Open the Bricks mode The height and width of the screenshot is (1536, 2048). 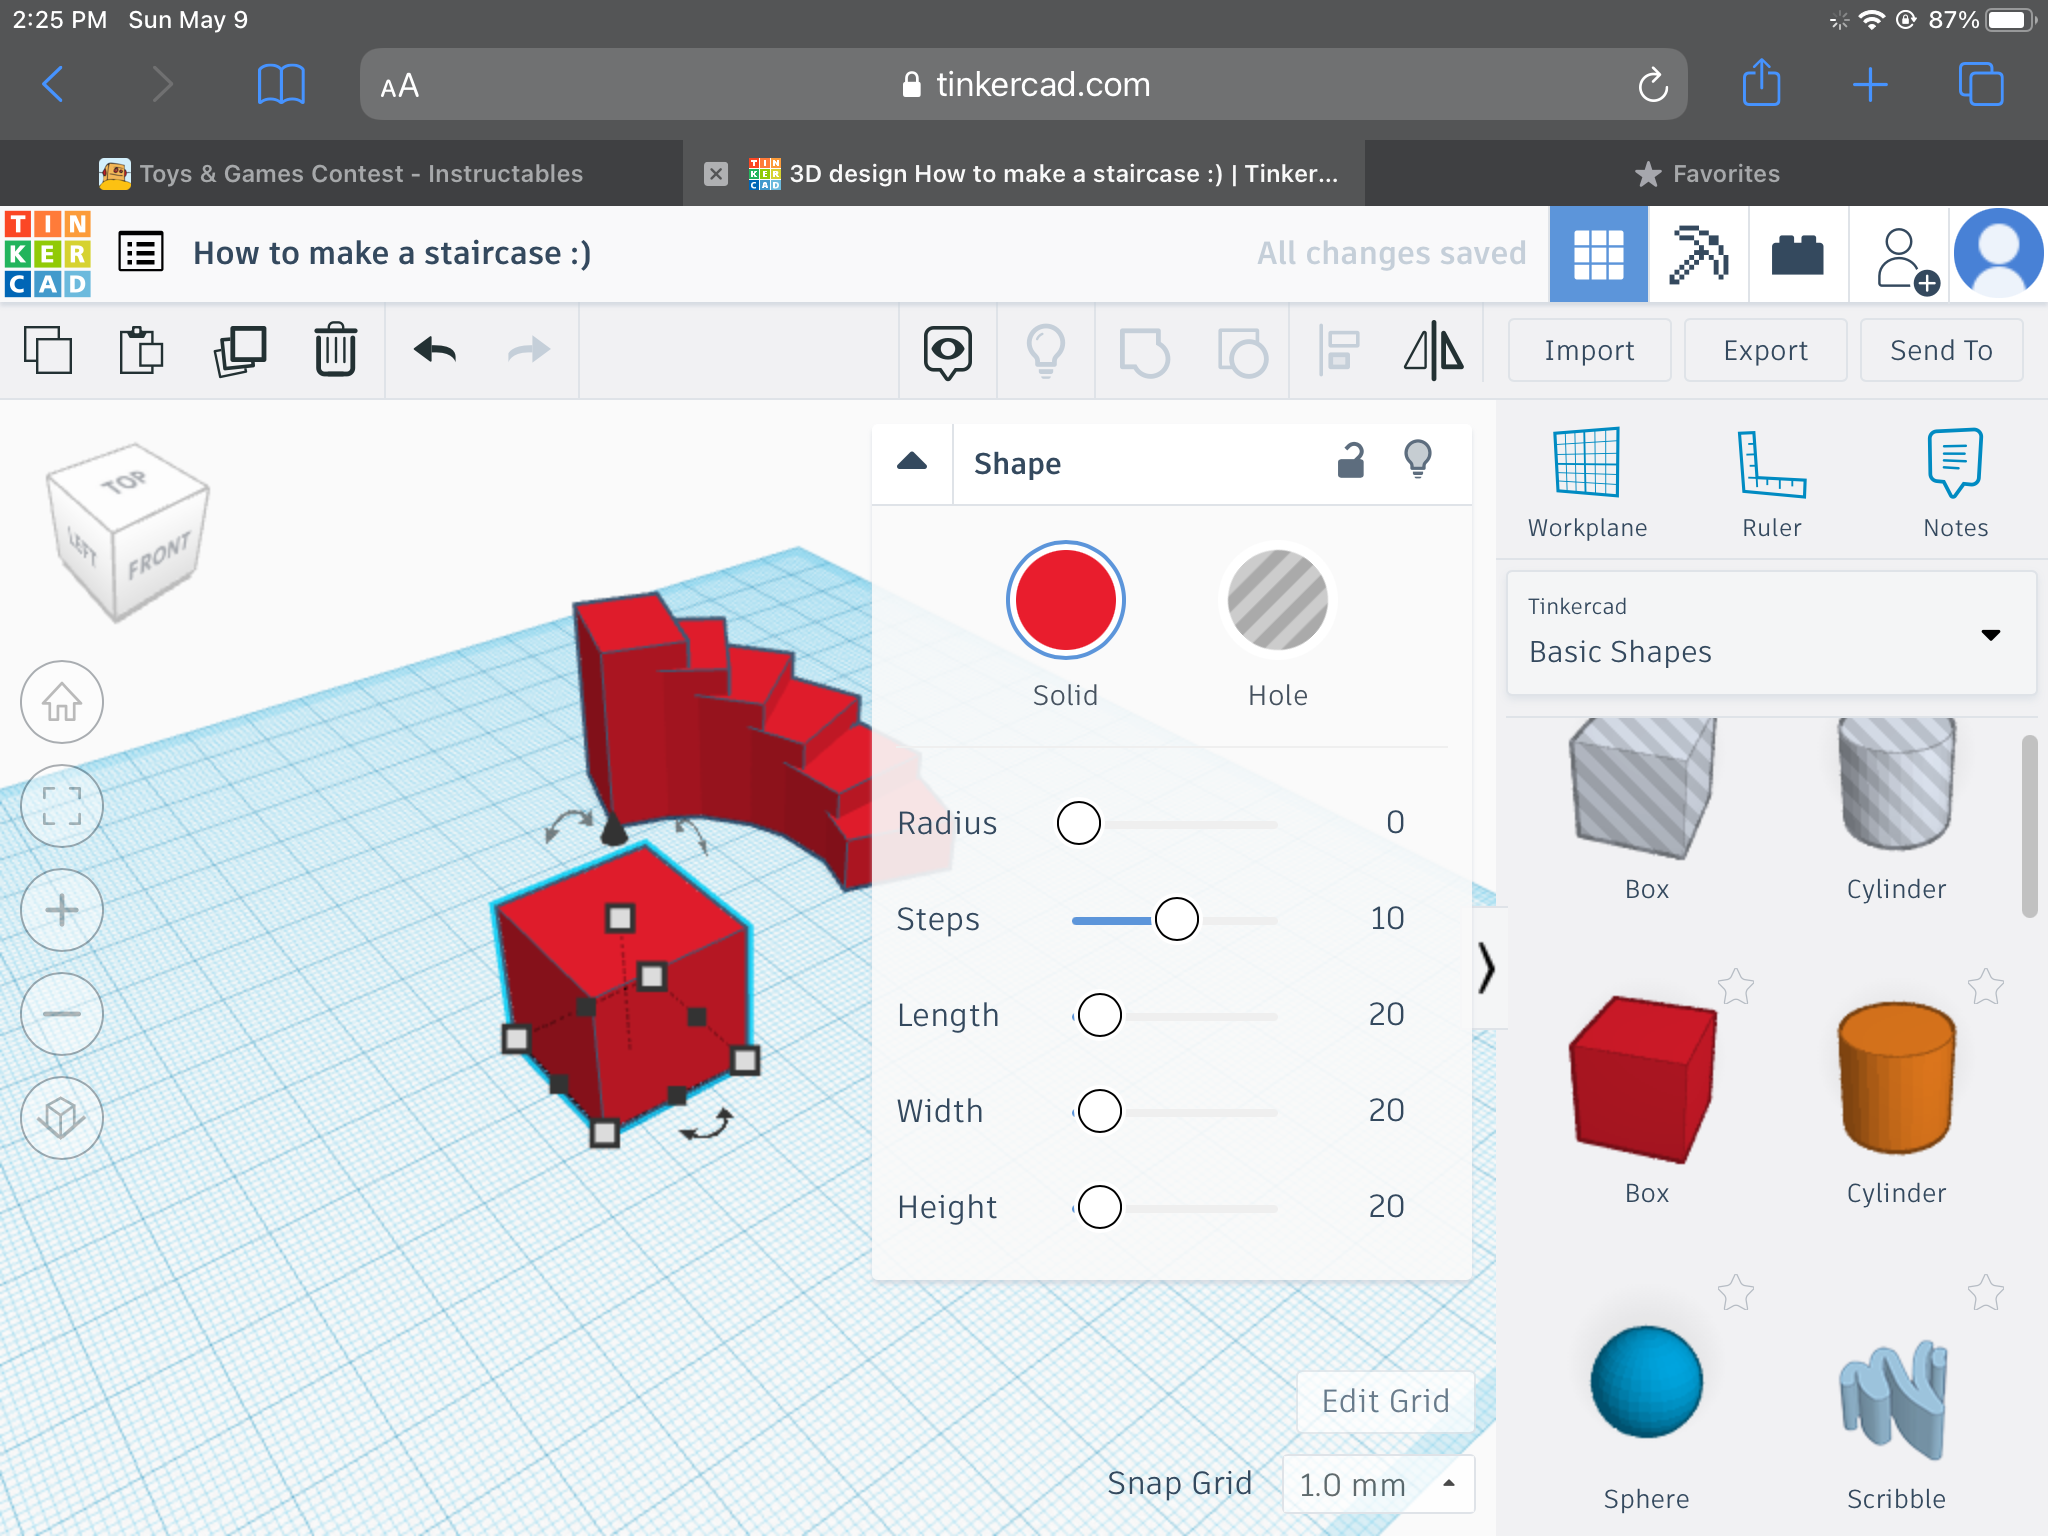[1798, 254]
